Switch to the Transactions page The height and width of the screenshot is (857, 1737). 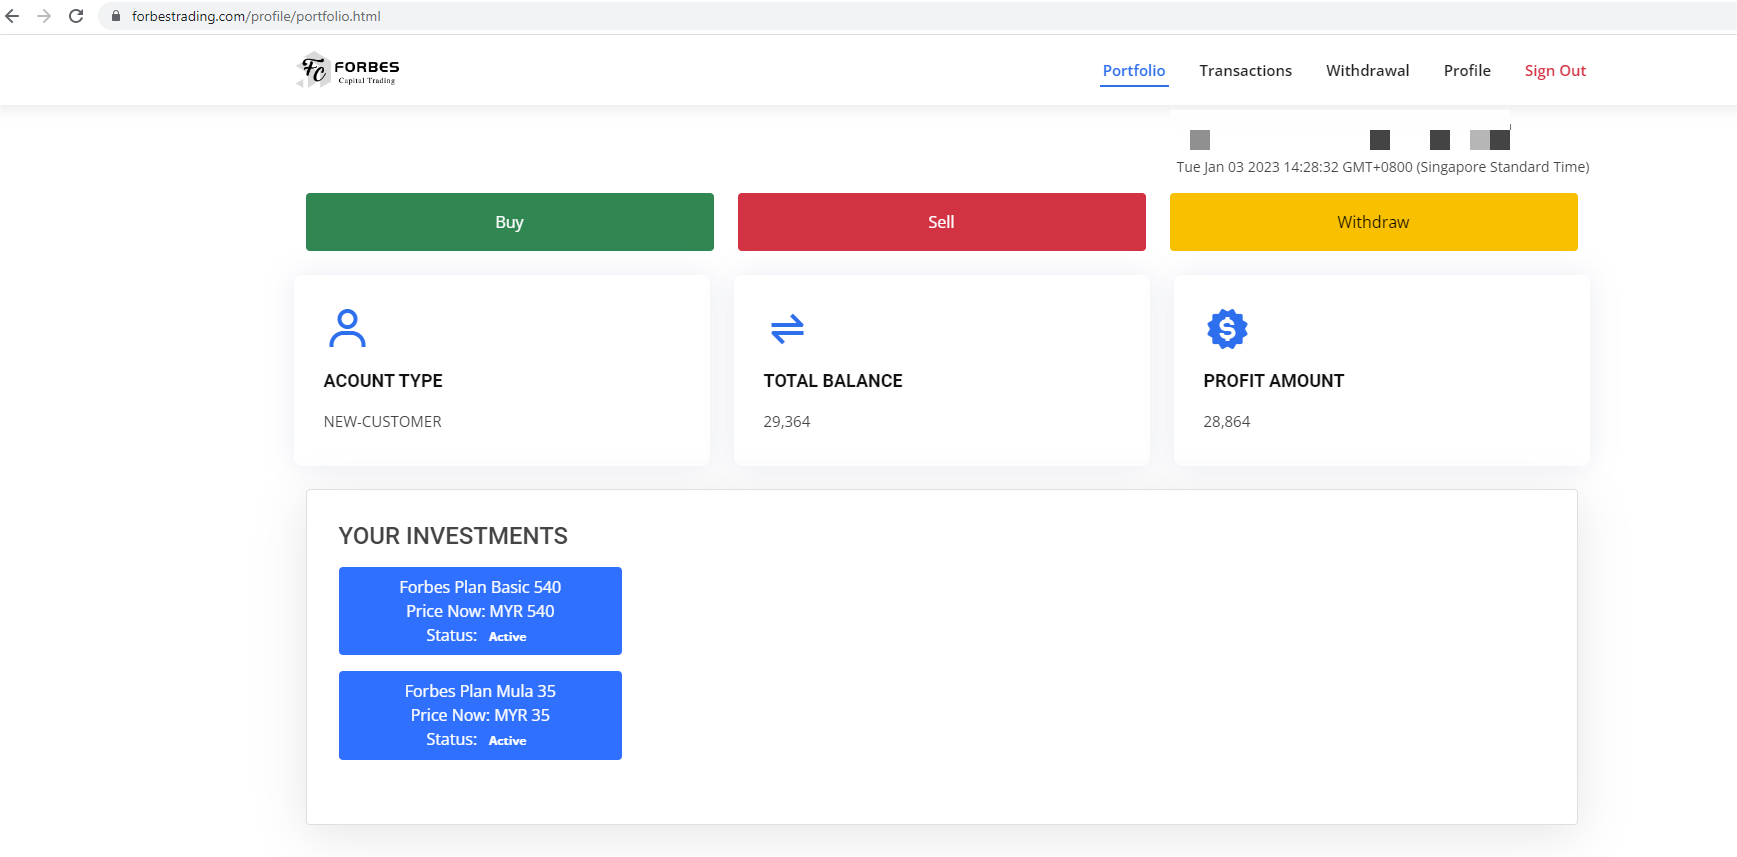pyautogui.click(x=1245, y=70)
